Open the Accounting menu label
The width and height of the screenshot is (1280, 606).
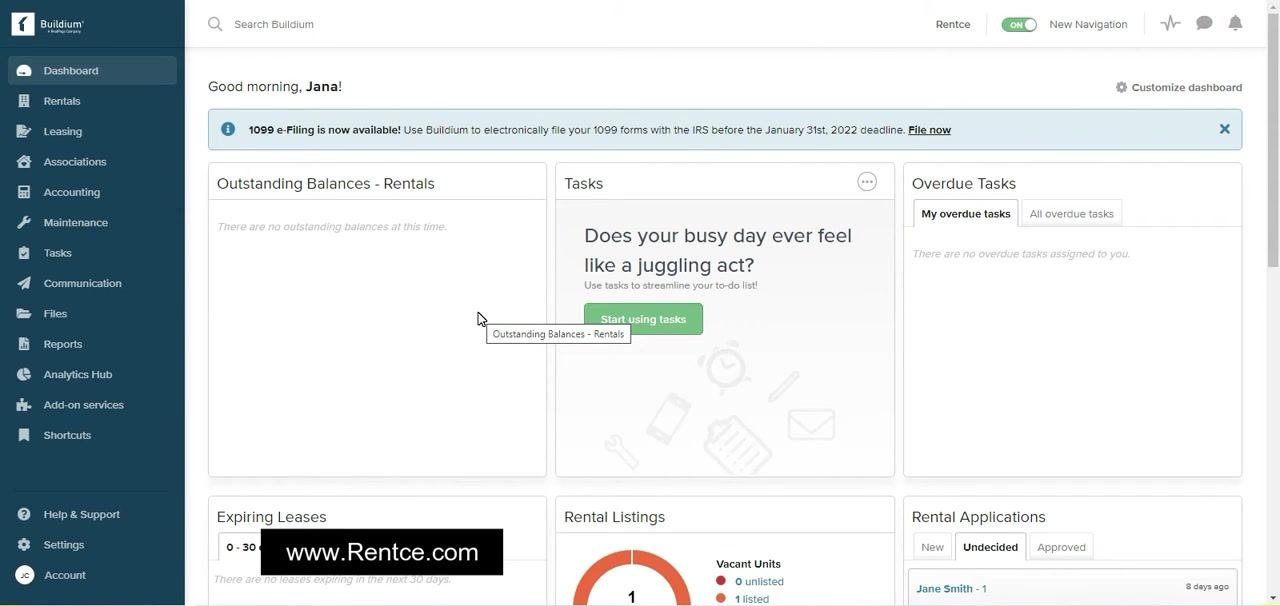click(72, 192)
